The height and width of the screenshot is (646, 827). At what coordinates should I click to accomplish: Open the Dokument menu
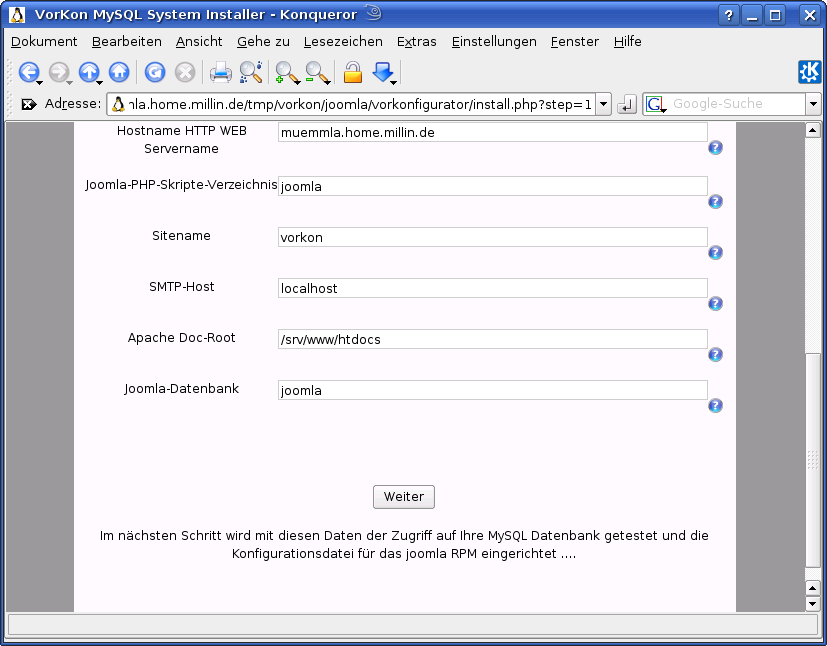pos(44,42)
